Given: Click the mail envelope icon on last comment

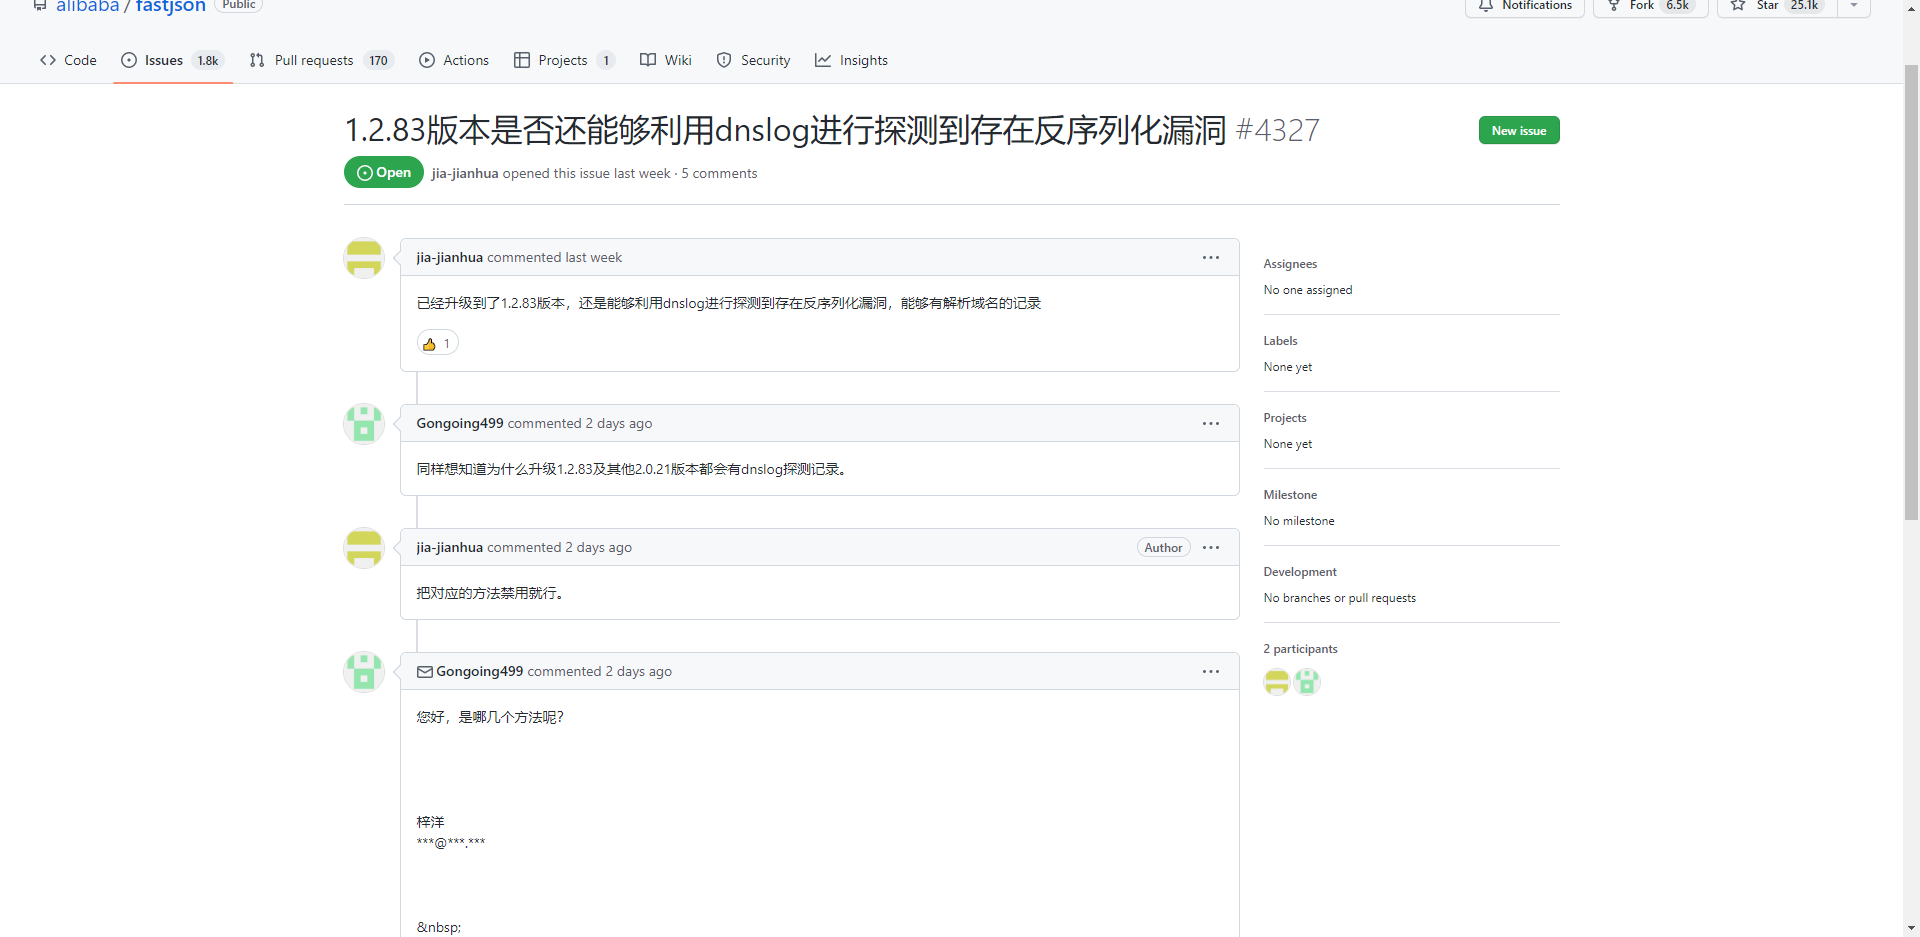Looking at the screenshot, I should pos(425,672).
